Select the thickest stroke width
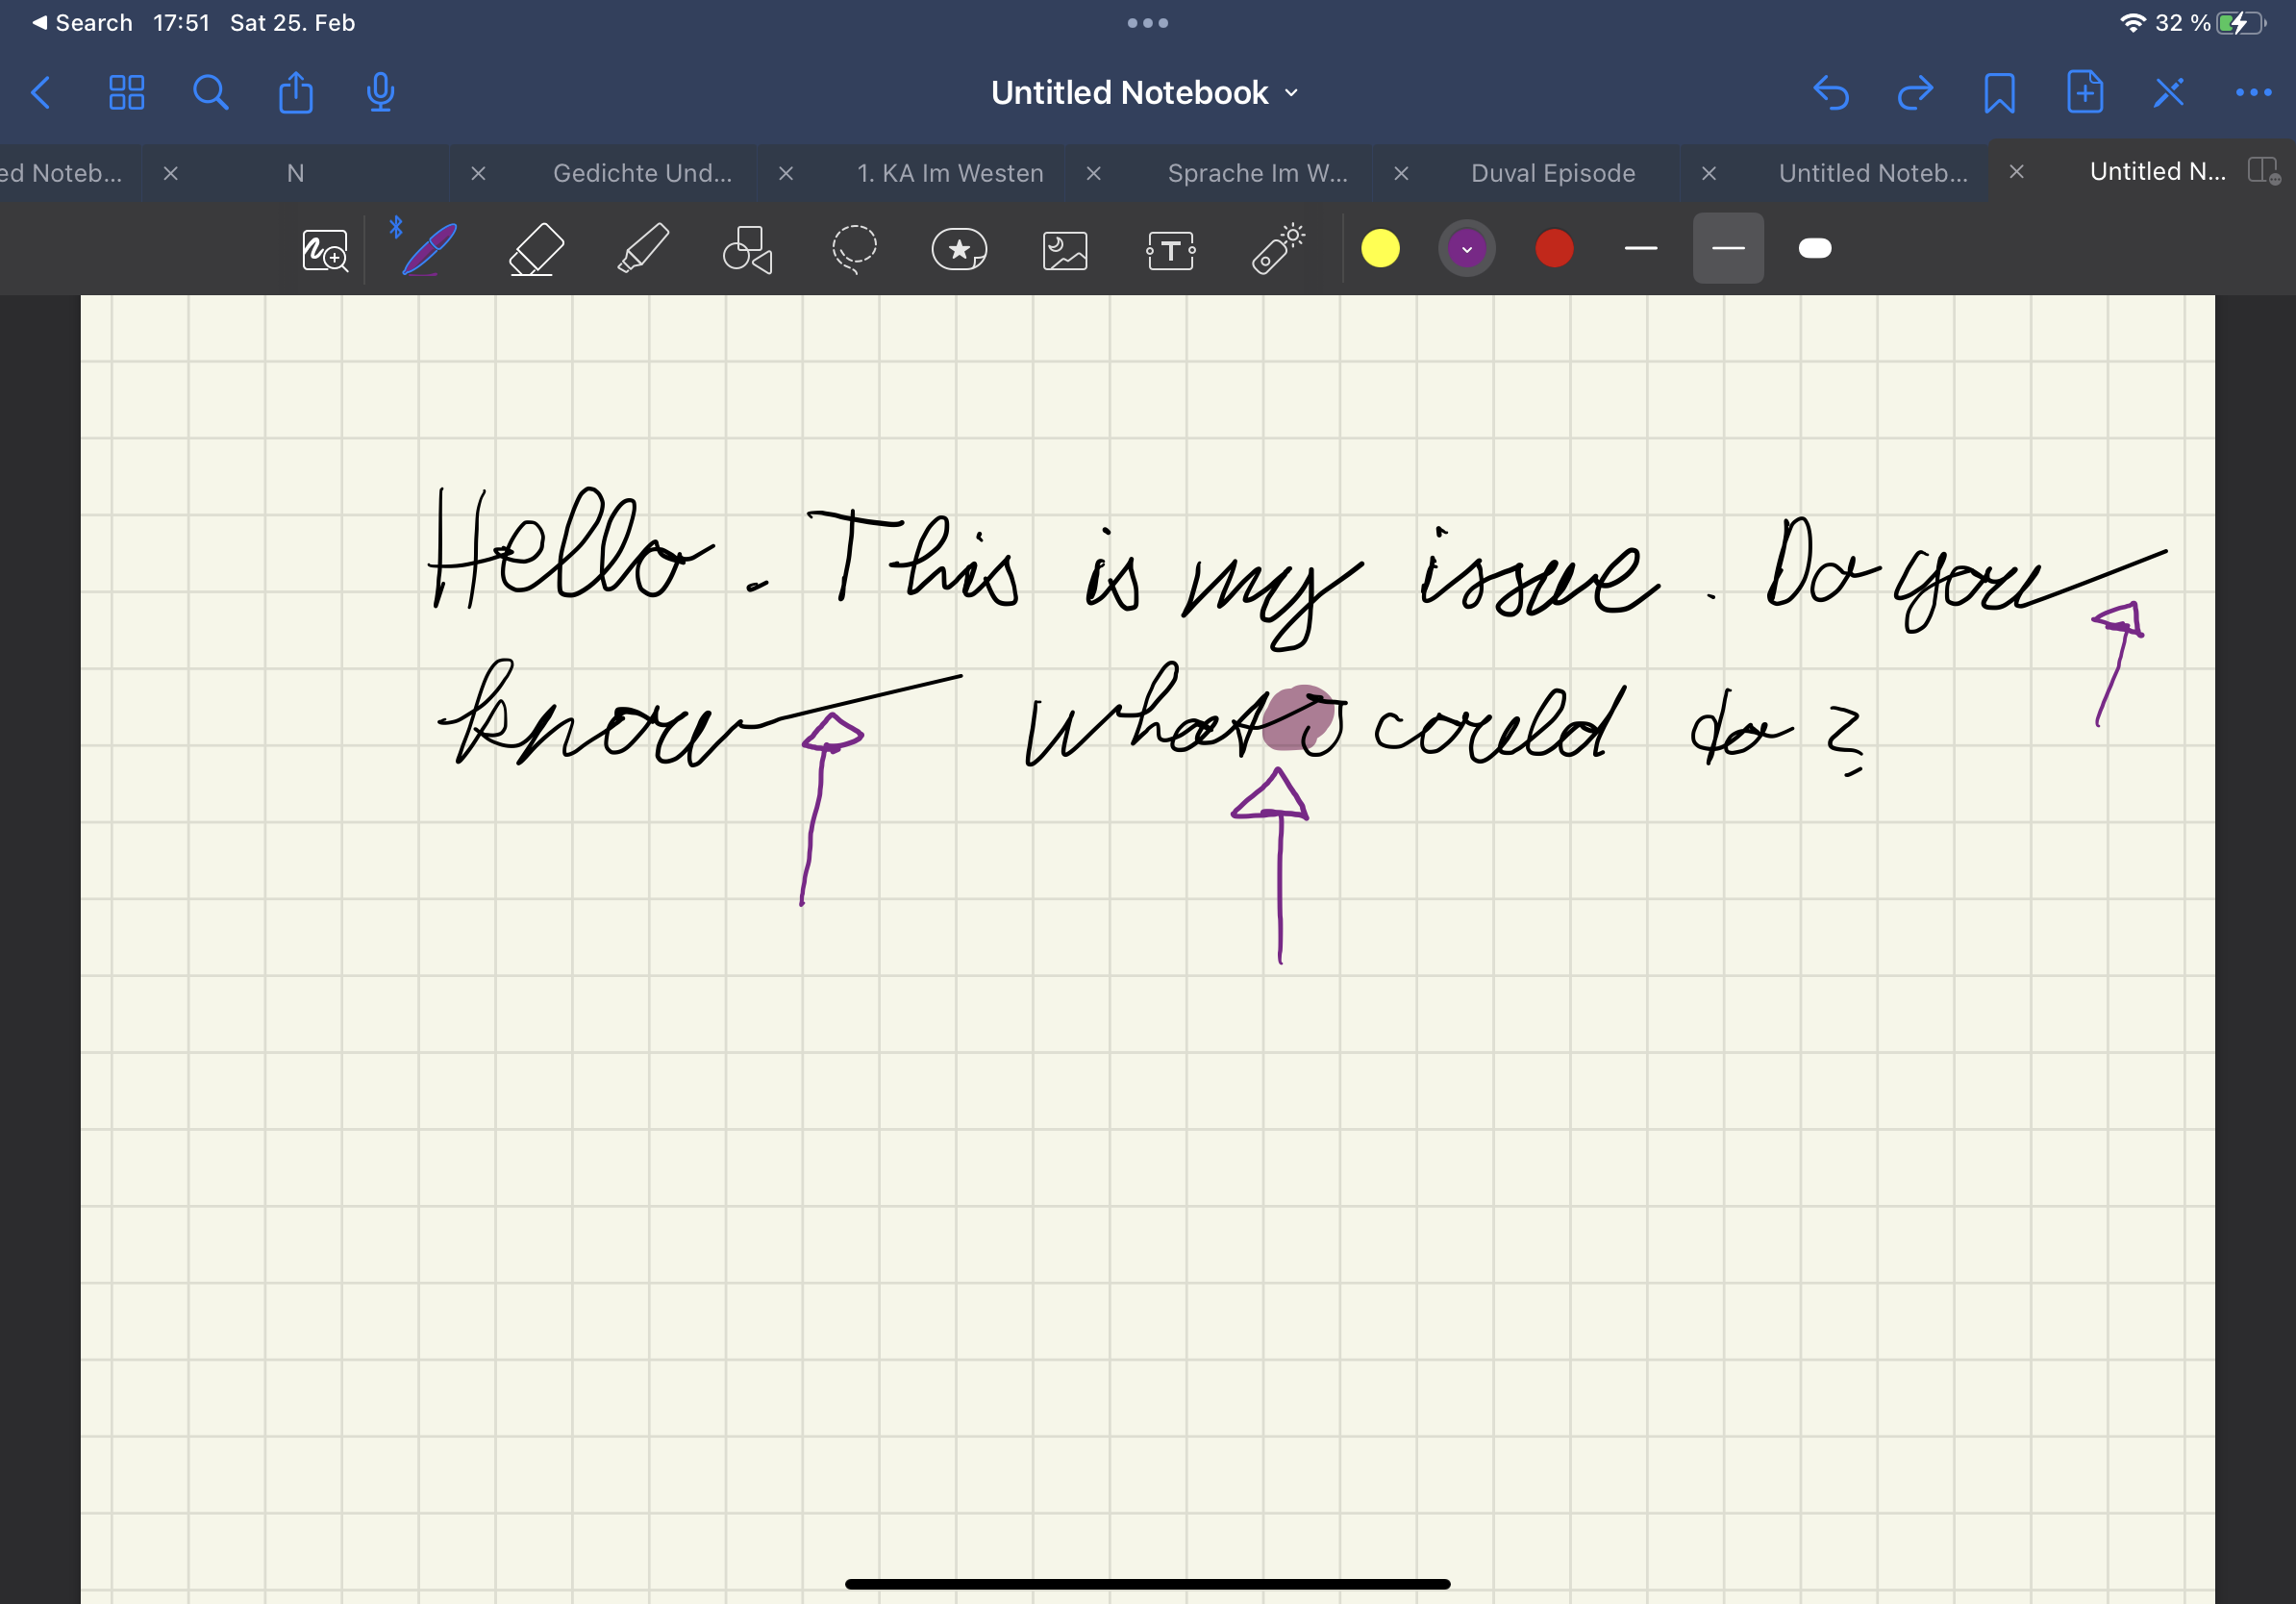This screenshot has height=1604, width=2296. click(1814, 249)
